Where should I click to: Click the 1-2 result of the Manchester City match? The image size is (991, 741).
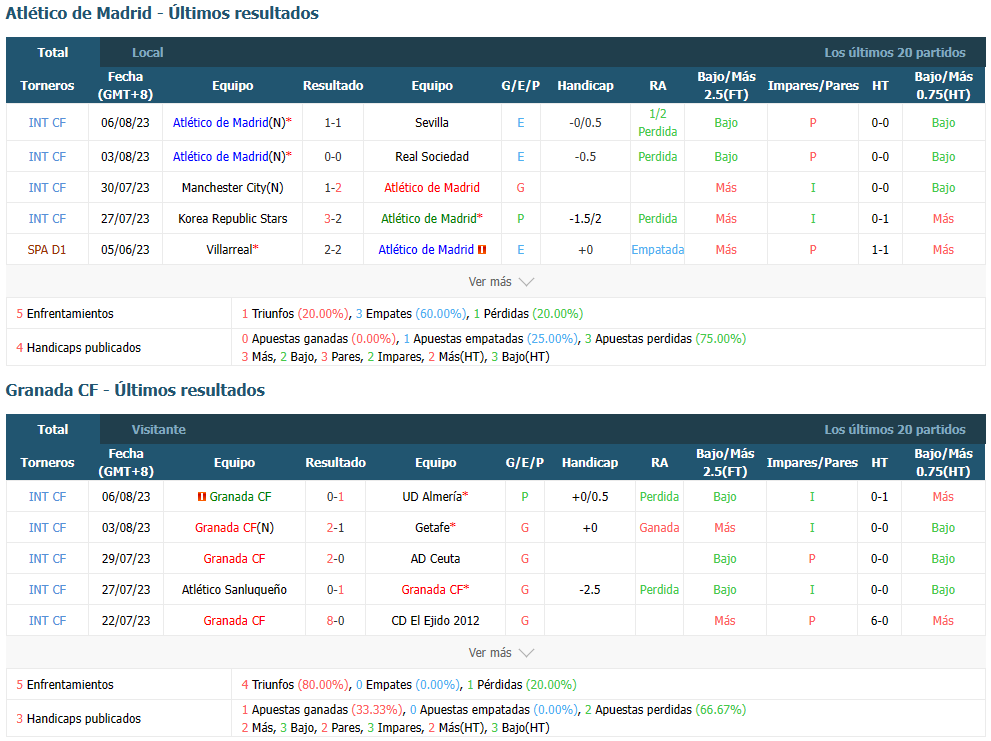click(333, 188)
